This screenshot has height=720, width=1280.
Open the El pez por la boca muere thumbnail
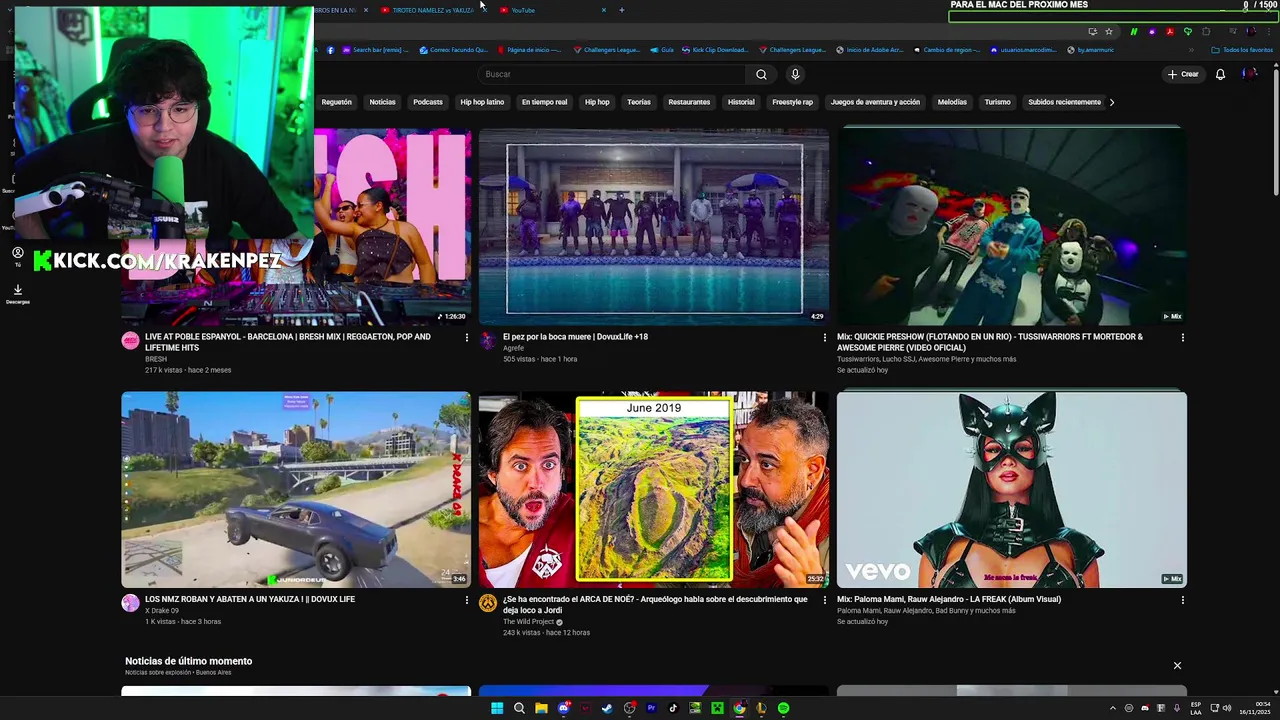pos(654,226)
